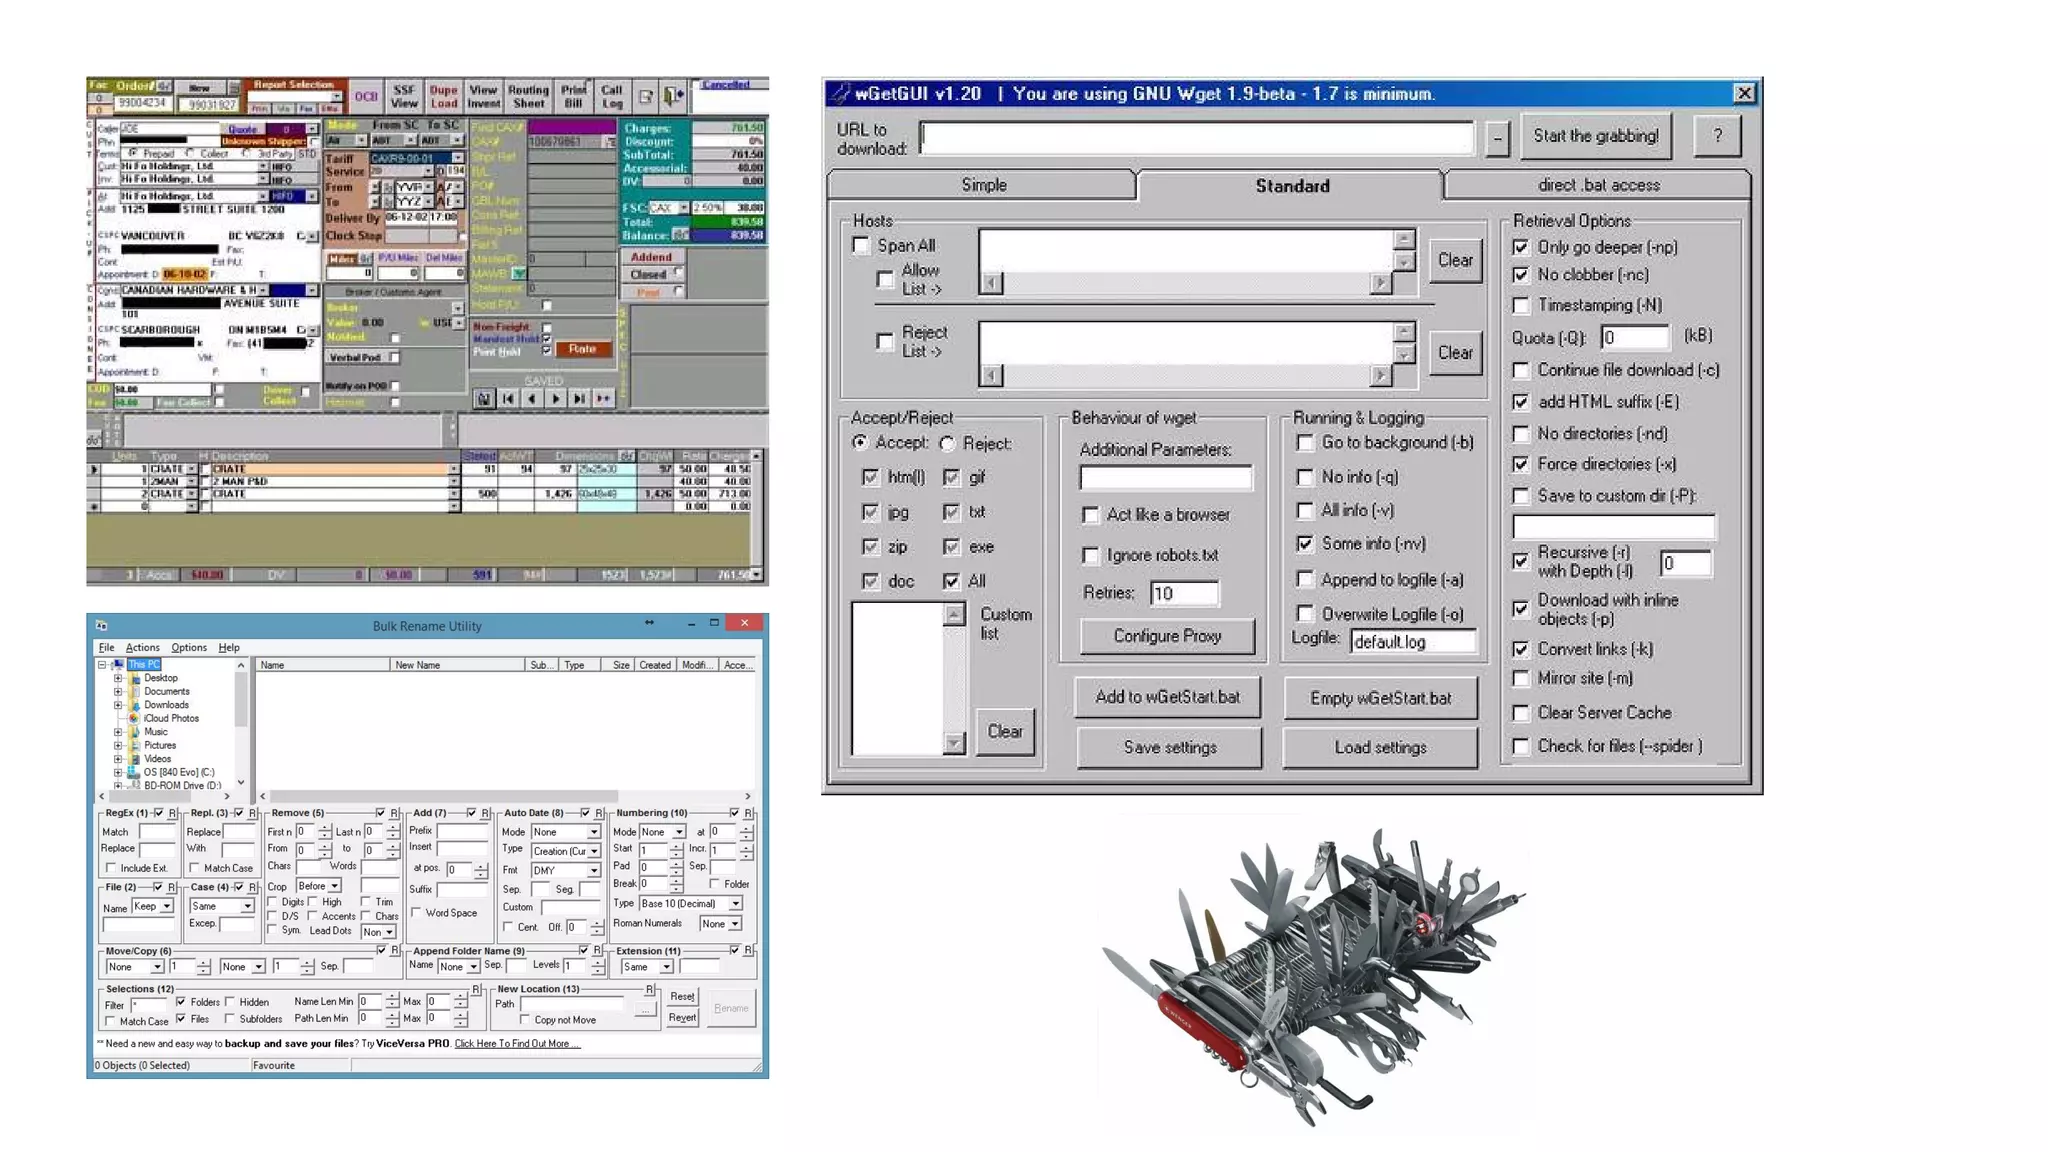
Task: Click the question mark help button in wGetGUI
Action: (x=1717, y=136)
